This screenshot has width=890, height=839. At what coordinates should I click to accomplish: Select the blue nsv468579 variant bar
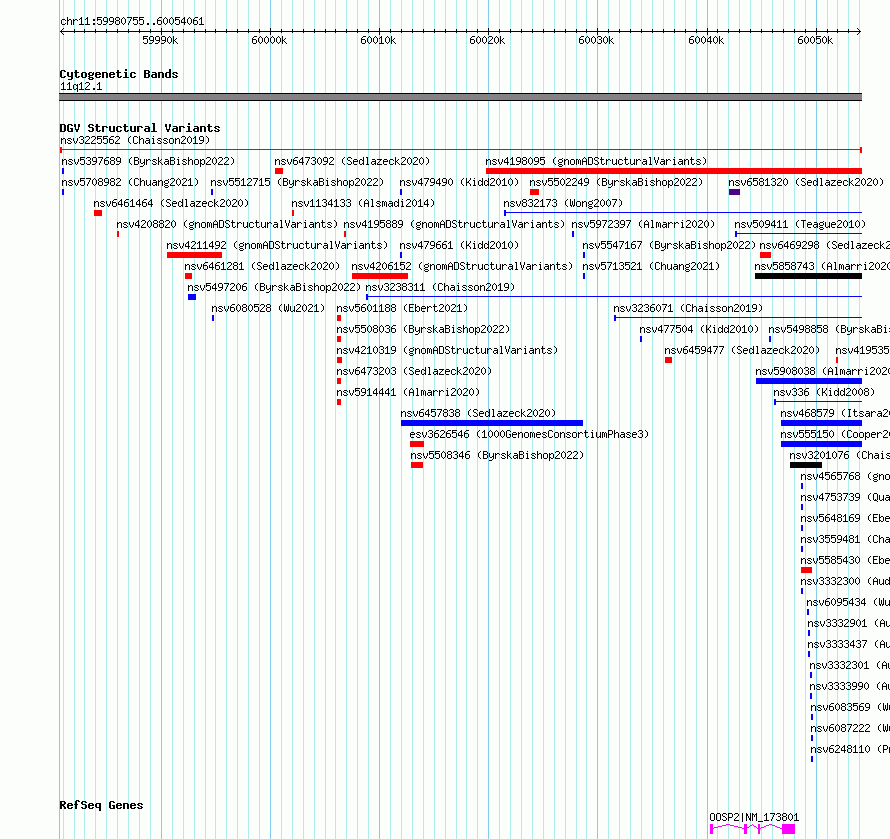(821, 423)
